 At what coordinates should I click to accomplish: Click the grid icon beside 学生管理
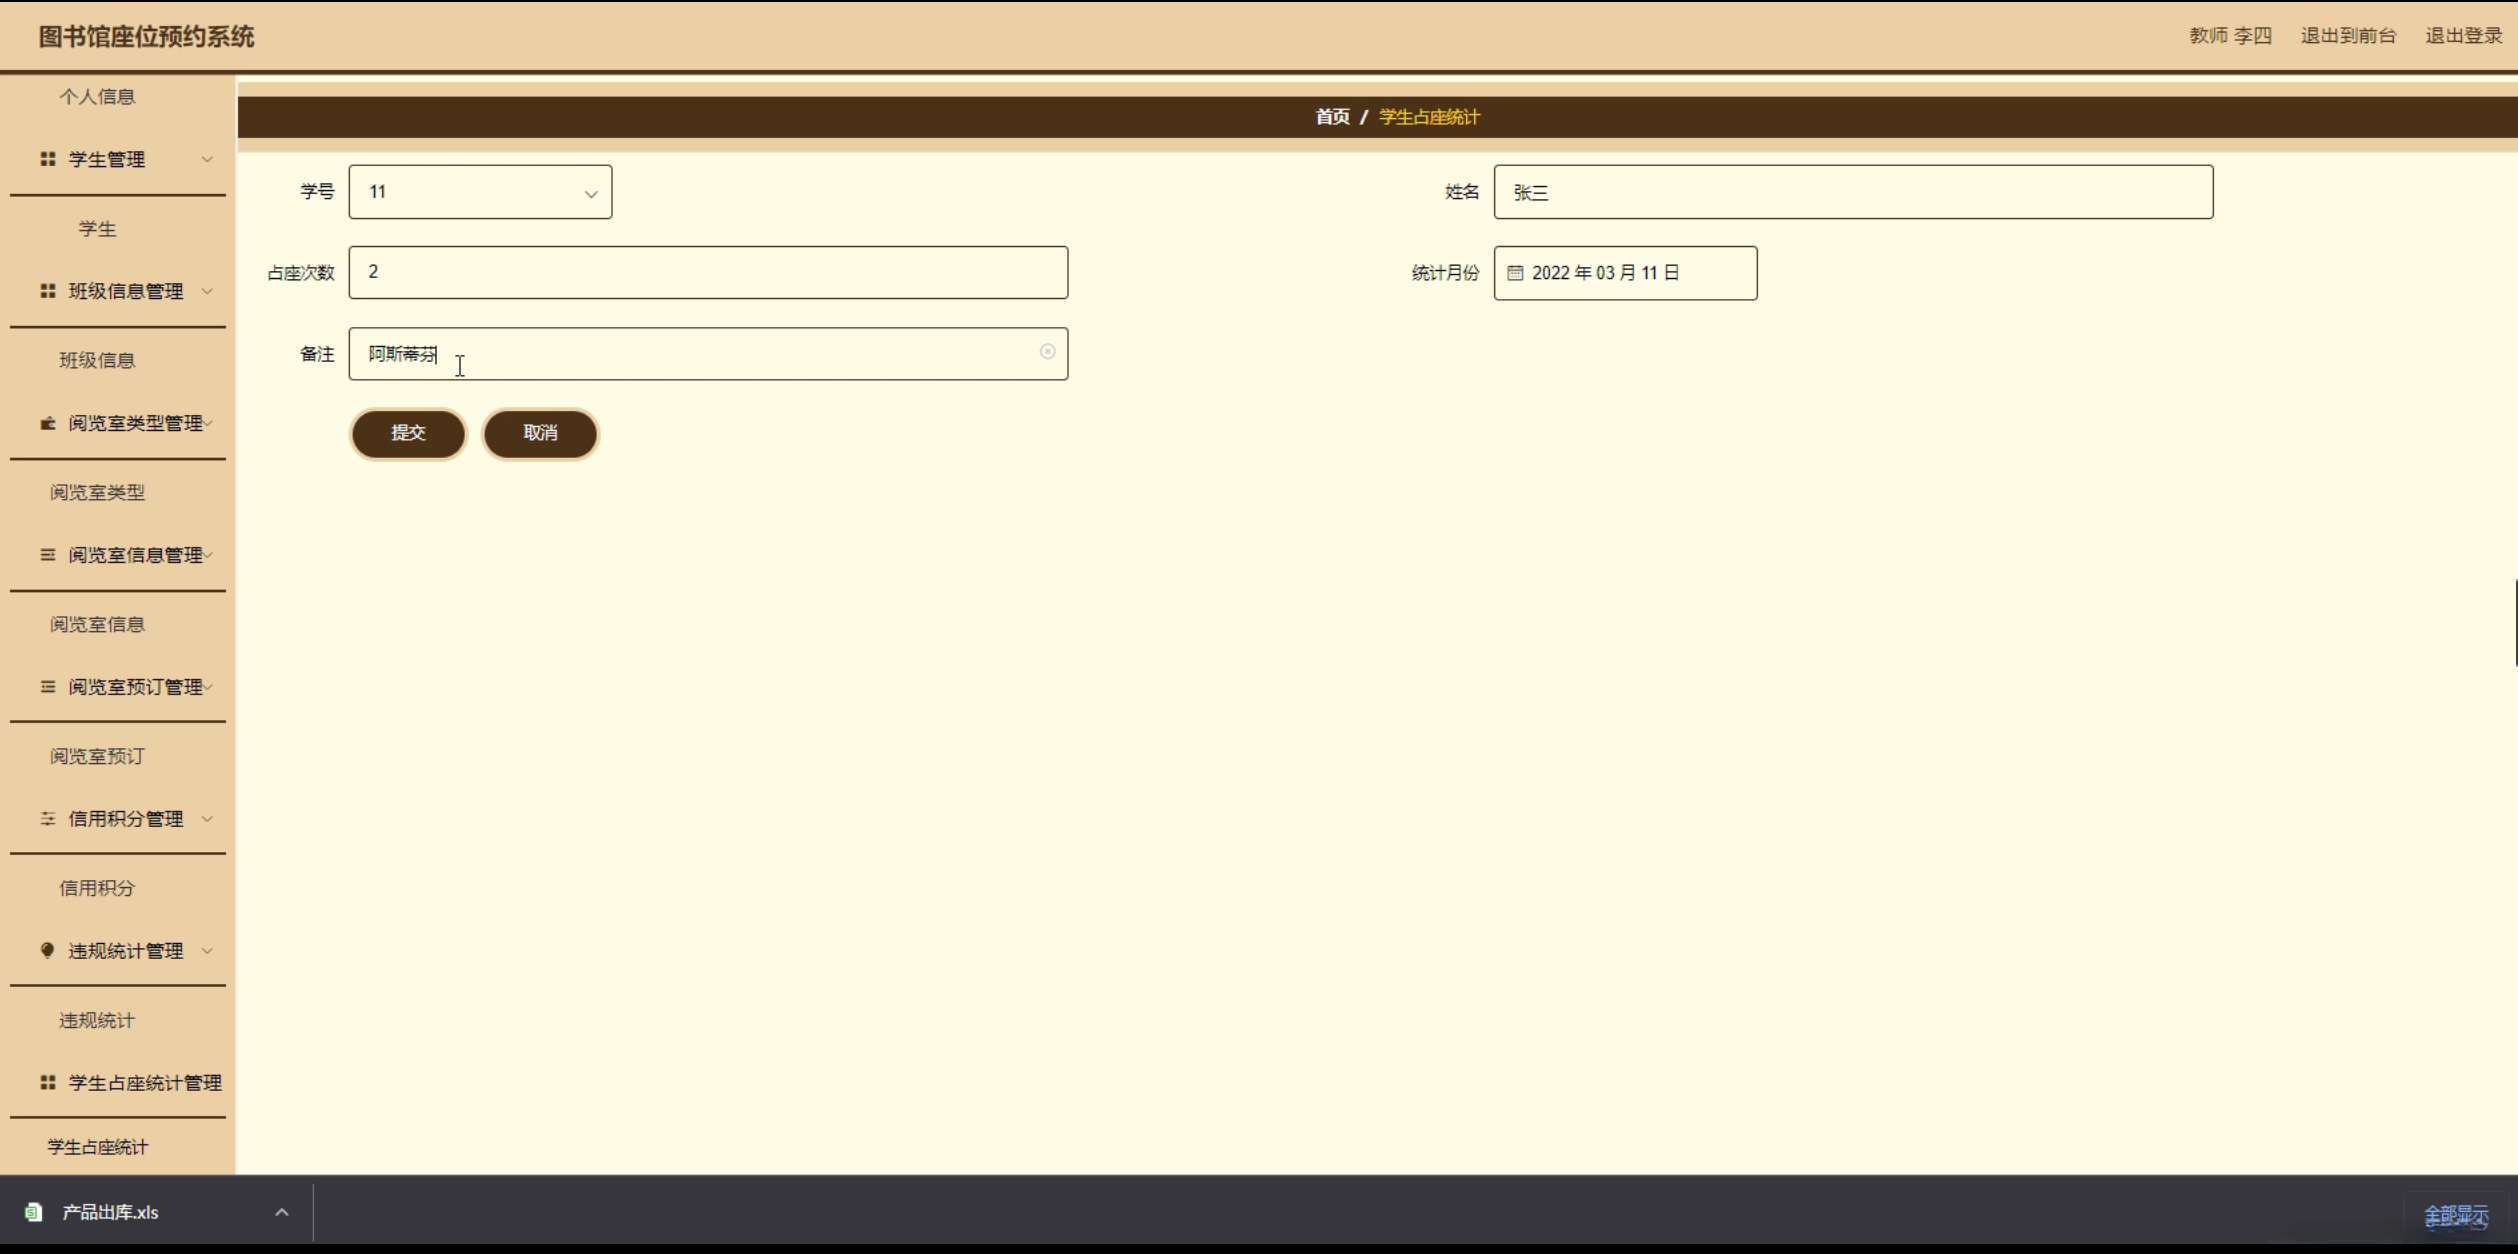pos(47,159)
